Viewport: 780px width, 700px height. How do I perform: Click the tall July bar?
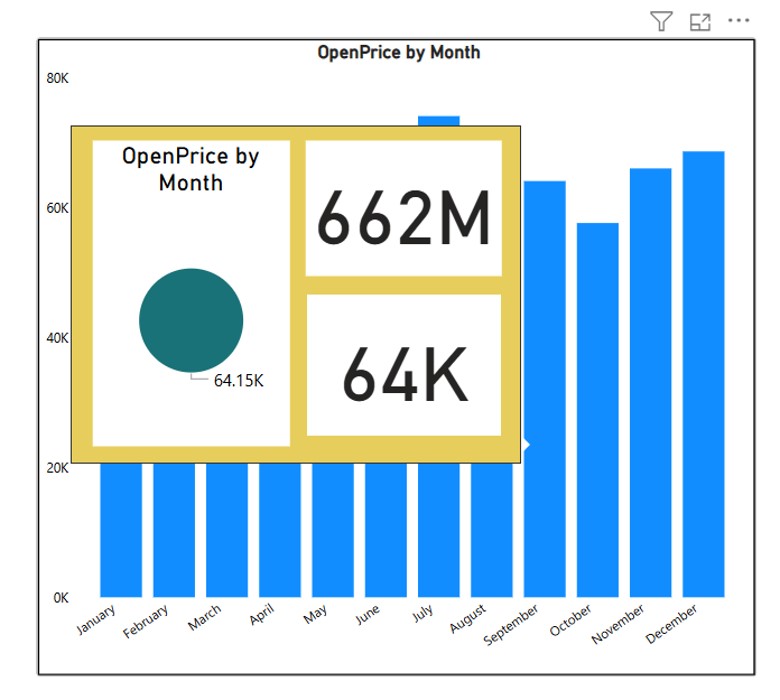[x=439, y=530]
